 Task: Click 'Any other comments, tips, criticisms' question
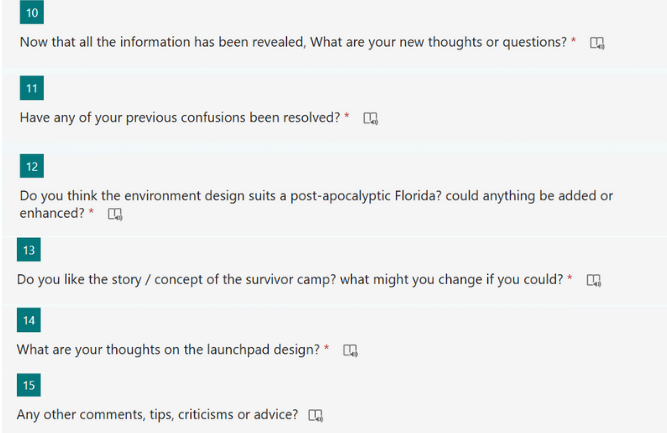click(x=157, y=414)
